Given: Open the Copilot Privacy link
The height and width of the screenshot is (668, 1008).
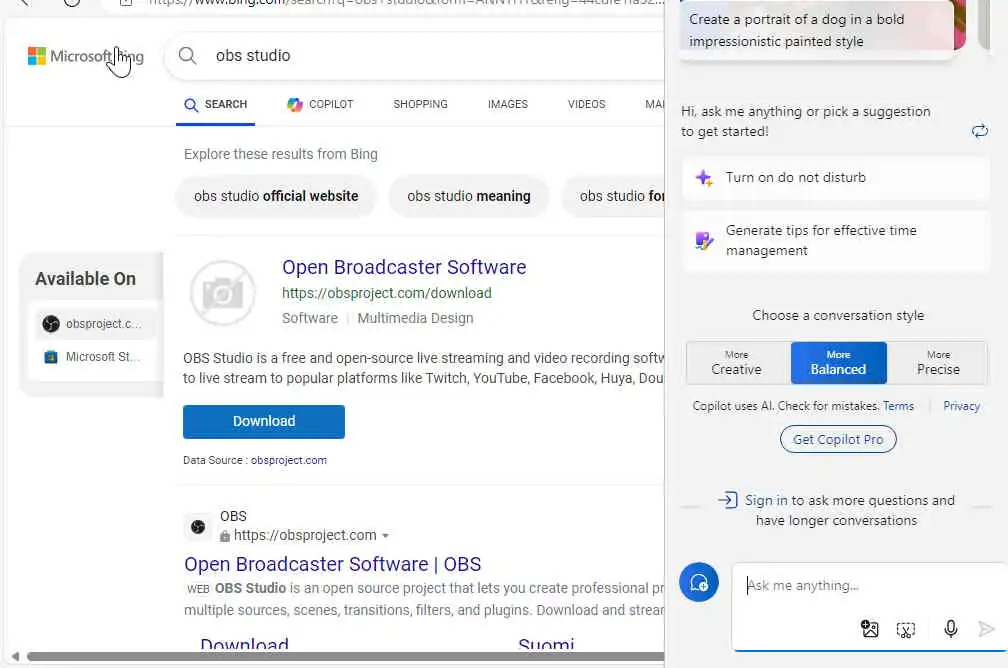Looking at the screenshot, I should (961, 406).
